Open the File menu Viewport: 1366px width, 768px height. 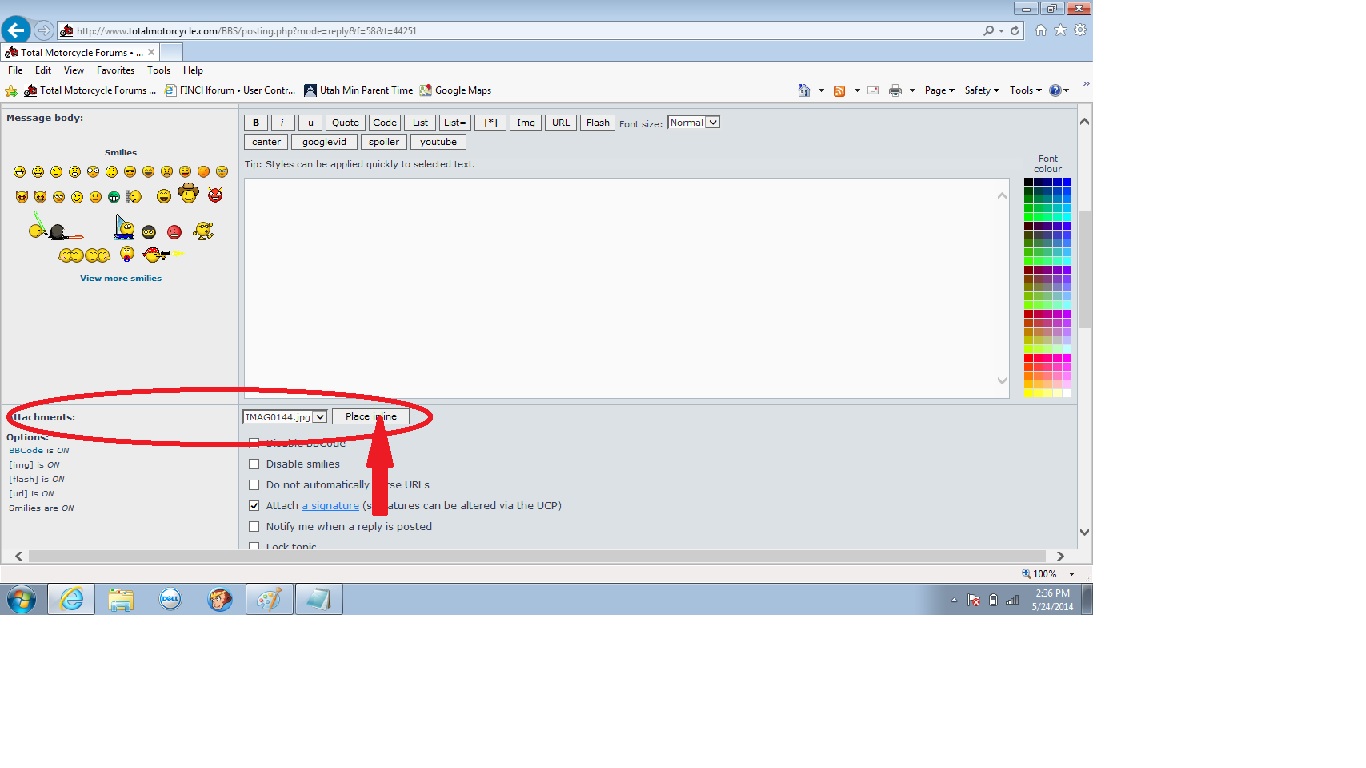coord(15,70)
